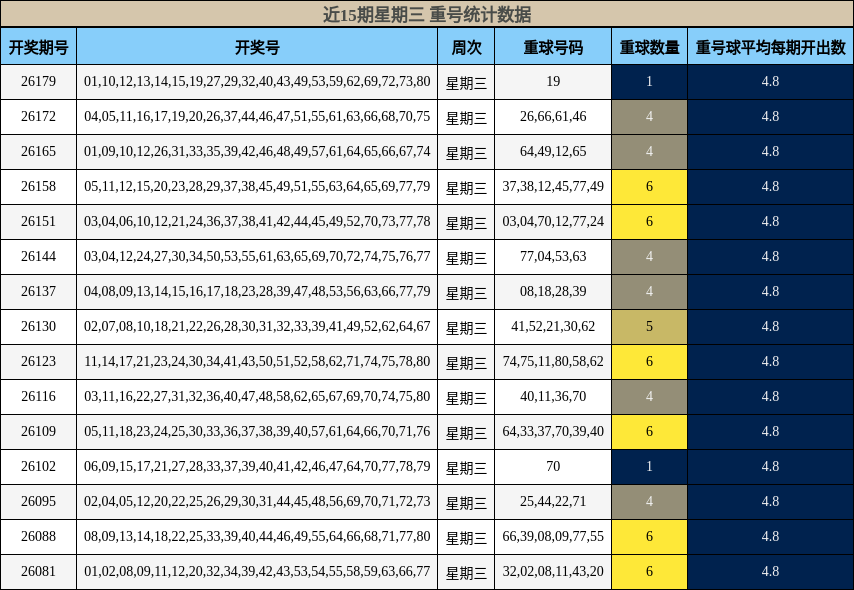Click the draw numbers of issue 26151
The width and height of the screenshot is (854, 590).
[257, 221]
